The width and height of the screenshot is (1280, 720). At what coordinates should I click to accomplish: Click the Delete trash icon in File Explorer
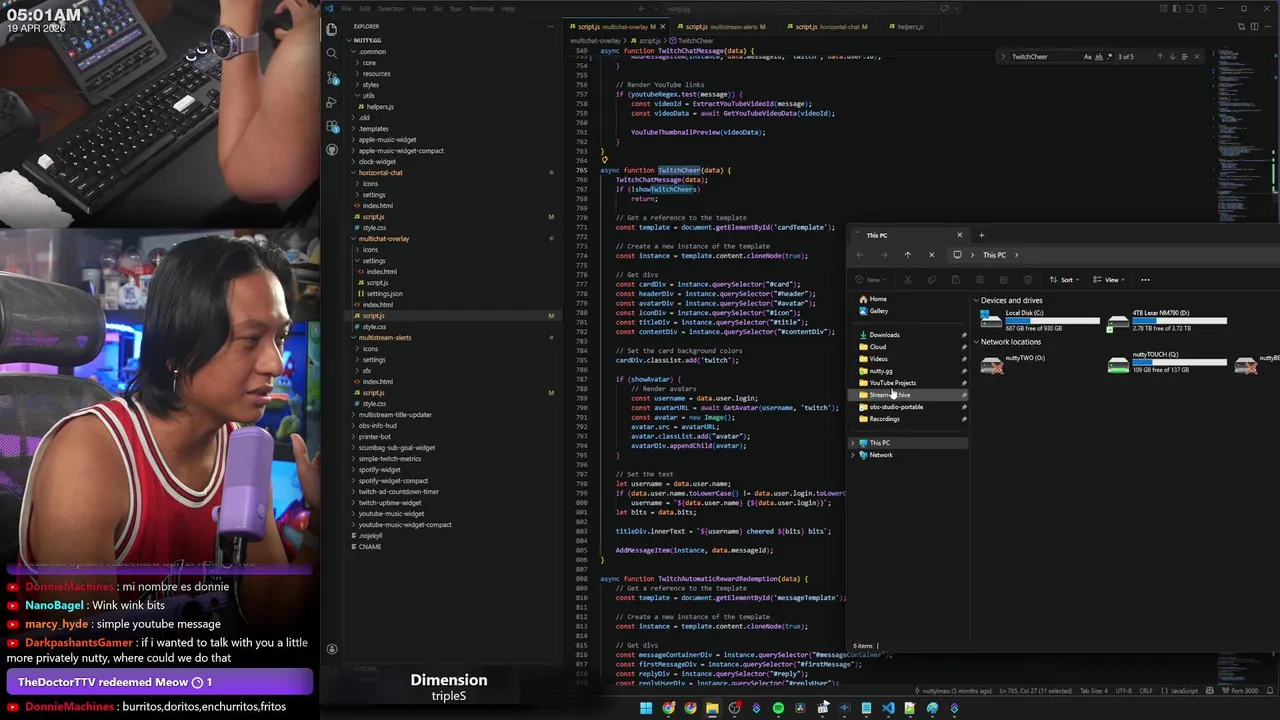(1027, 280)
